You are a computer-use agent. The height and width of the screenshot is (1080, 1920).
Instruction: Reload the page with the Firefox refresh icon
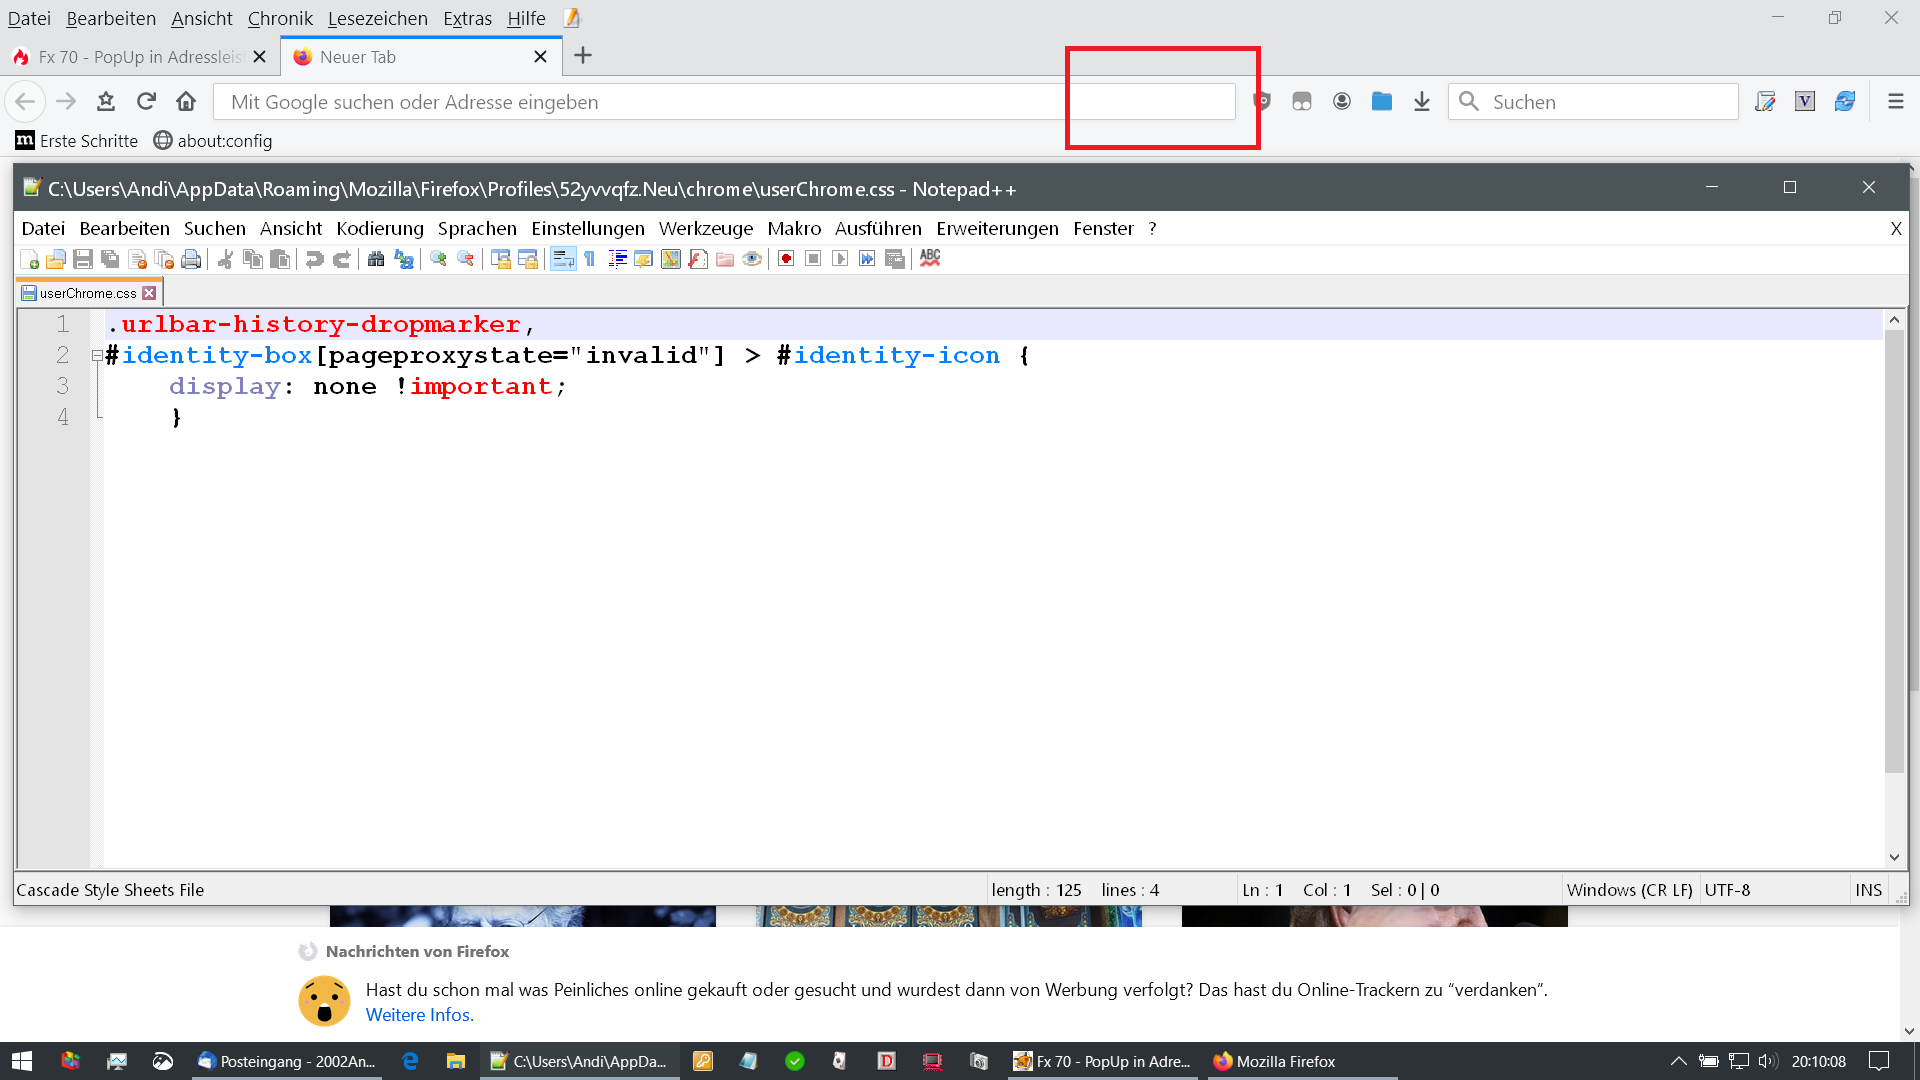pyautogui.click(x=146, y=102)
